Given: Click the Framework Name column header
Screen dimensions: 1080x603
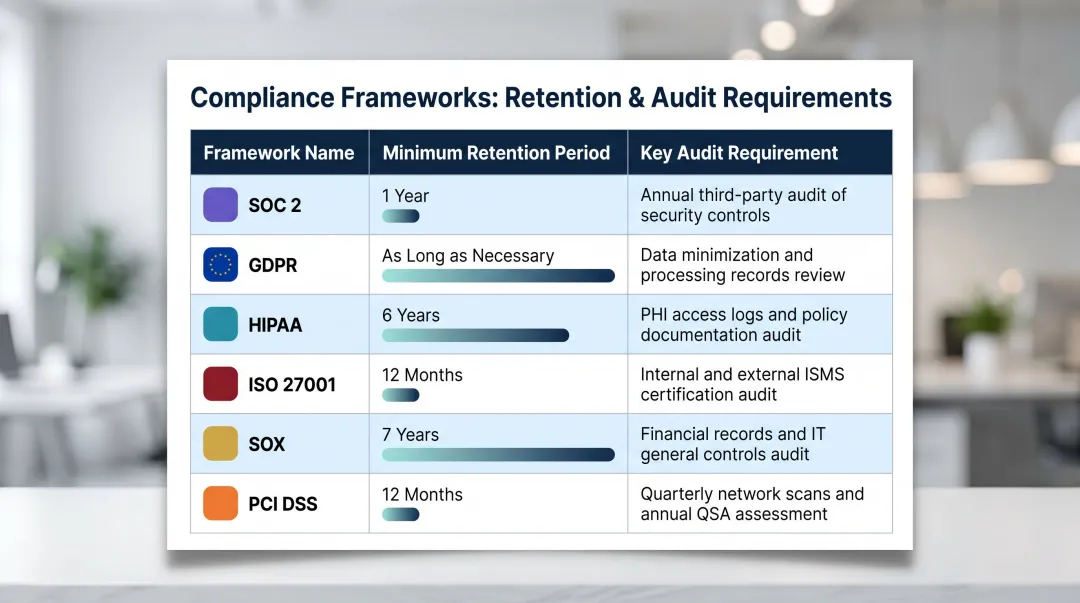Looking at the screenshot, I should pos(279,152).
